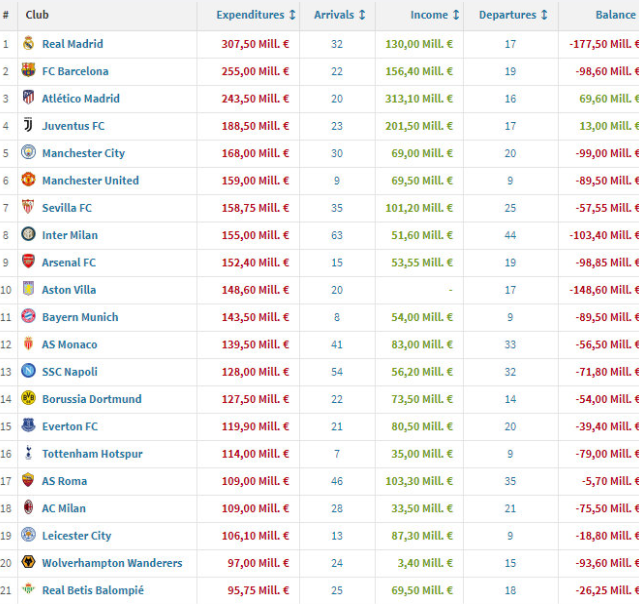639x604 pixels.
Task: Click AS Monaco's 33 departures value
Action: 510,344
